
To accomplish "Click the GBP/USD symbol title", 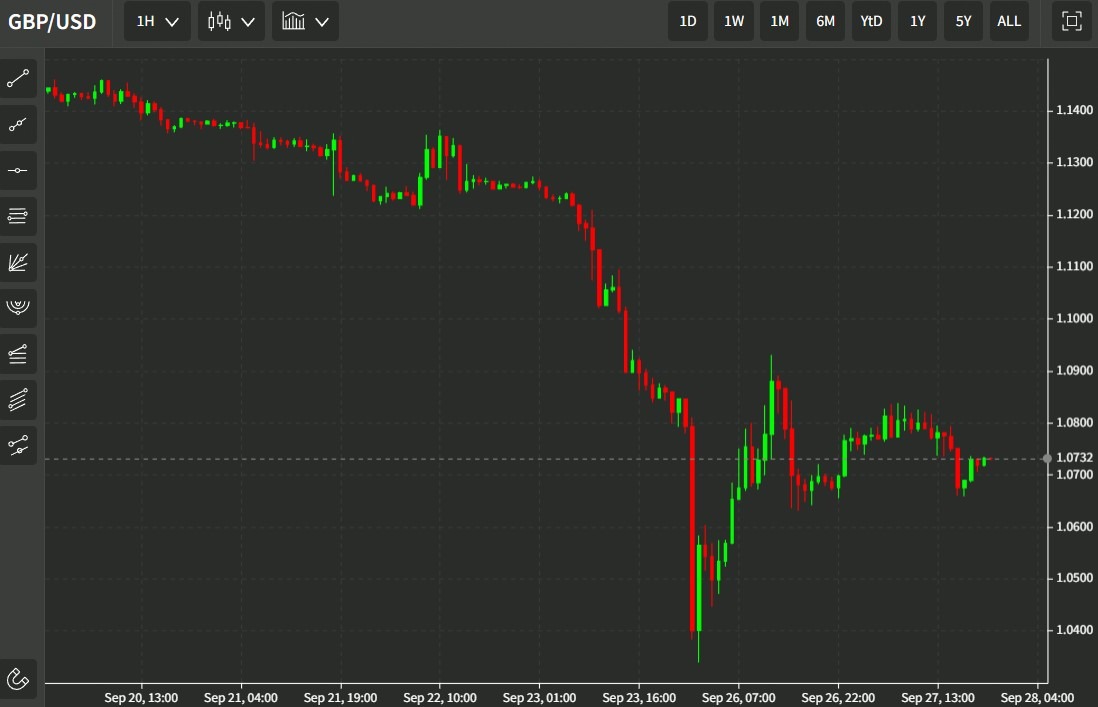I will (x=52, y=22).
